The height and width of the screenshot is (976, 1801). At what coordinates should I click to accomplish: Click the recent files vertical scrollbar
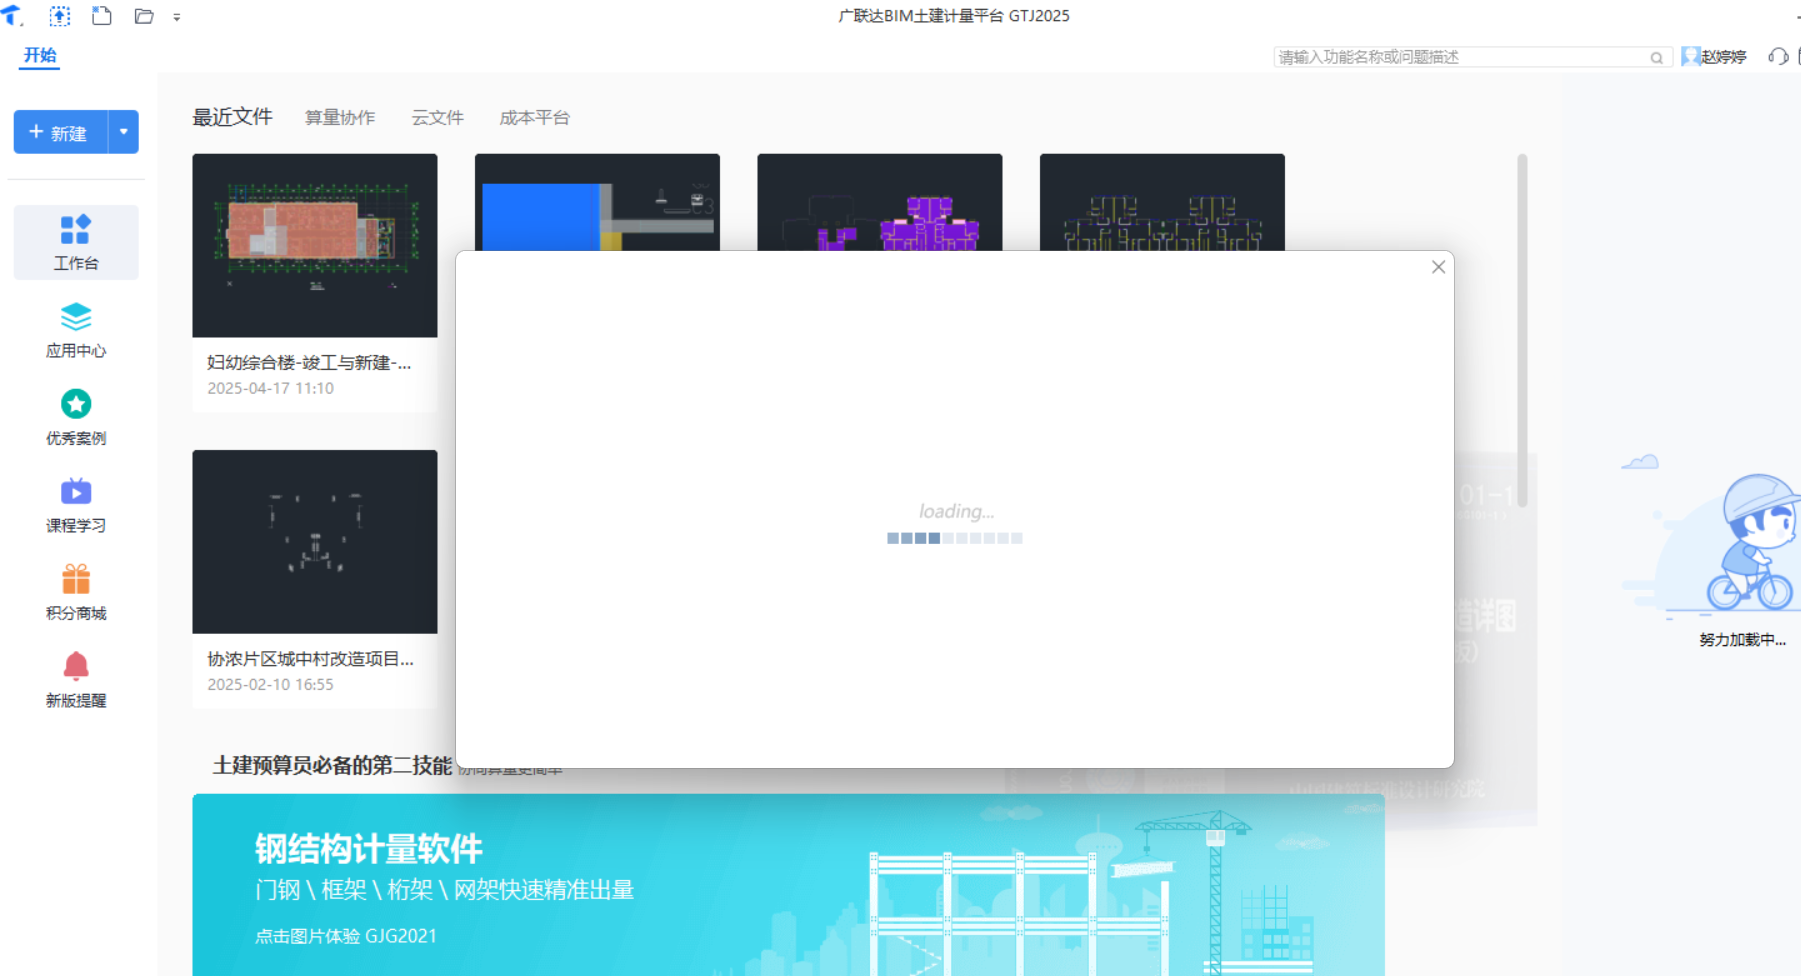pos(1522,330)
